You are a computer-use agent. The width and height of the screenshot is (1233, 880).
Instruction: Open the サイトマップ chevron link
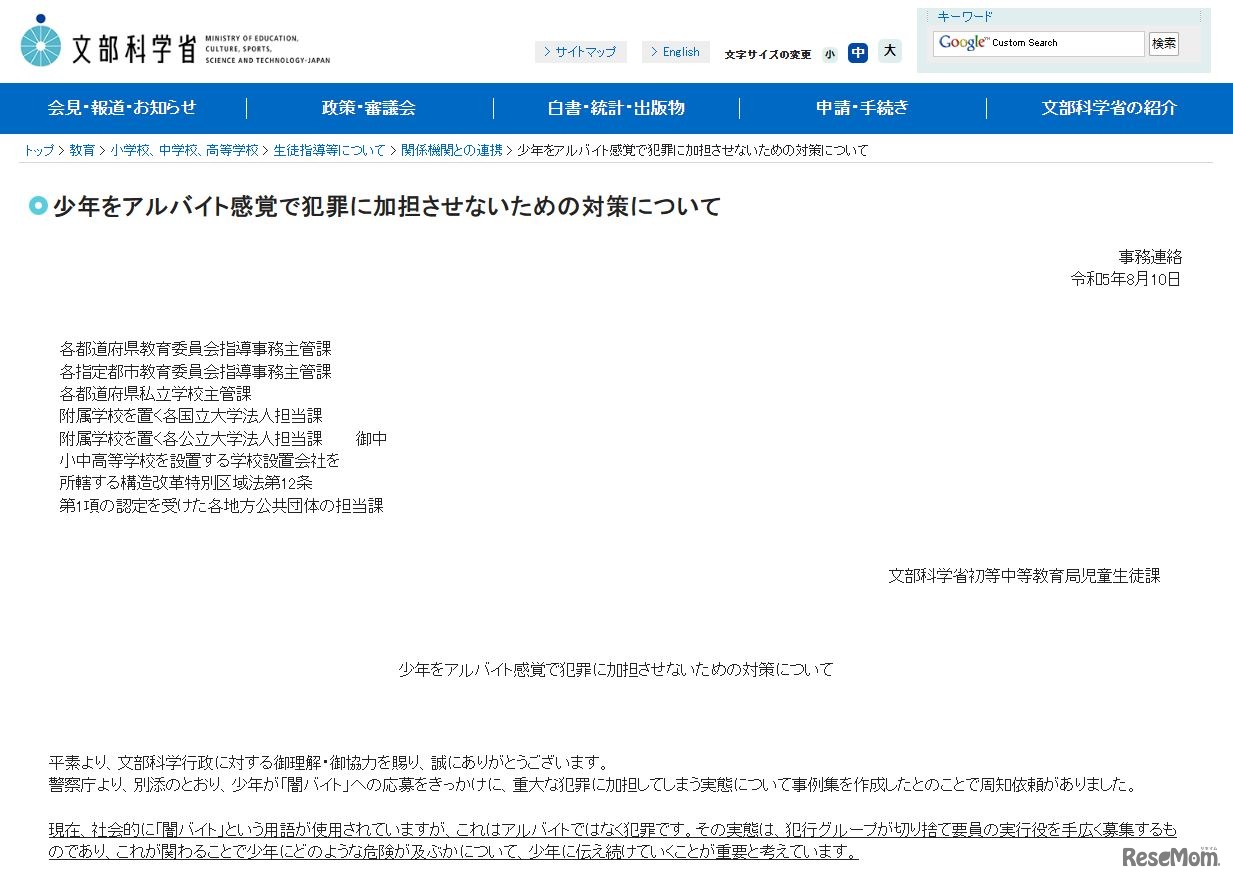[581, 51]
